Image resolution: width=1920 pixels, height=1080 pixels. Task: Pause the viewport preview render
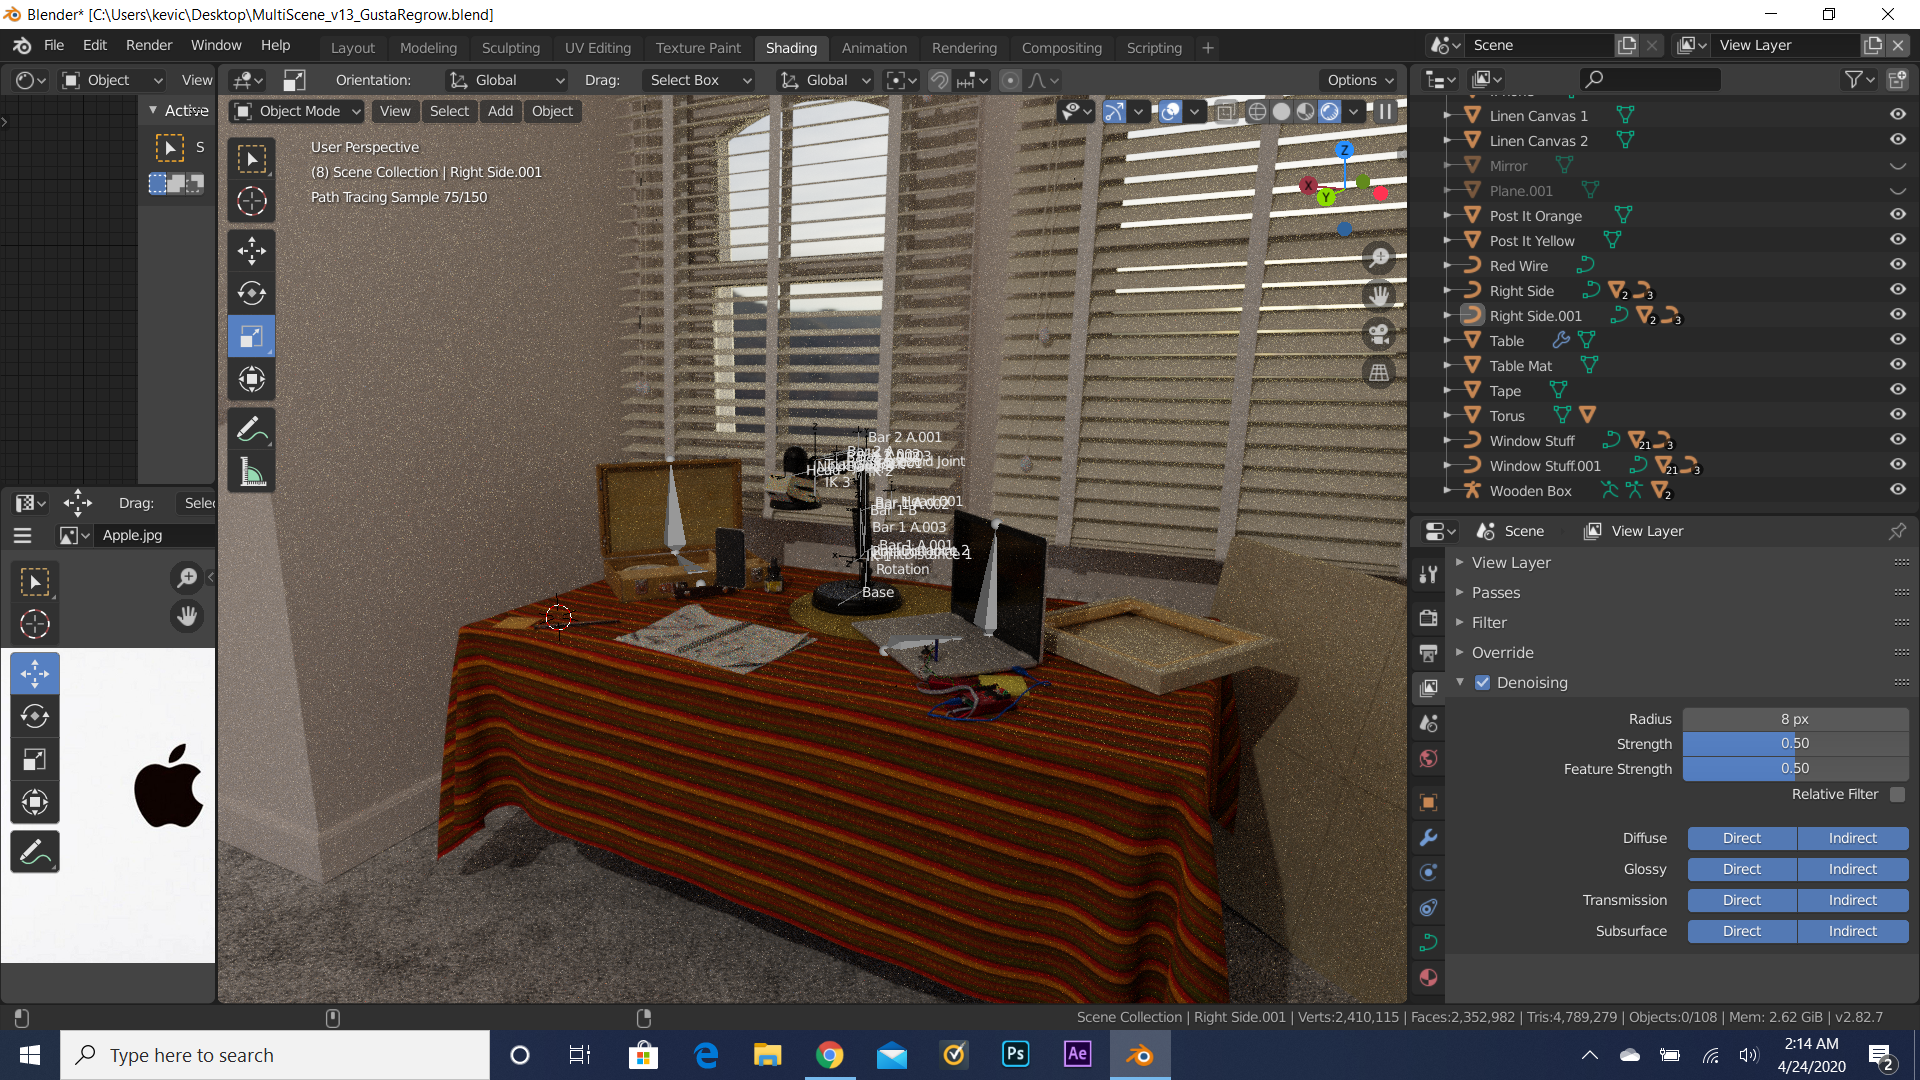[1385, 111]
